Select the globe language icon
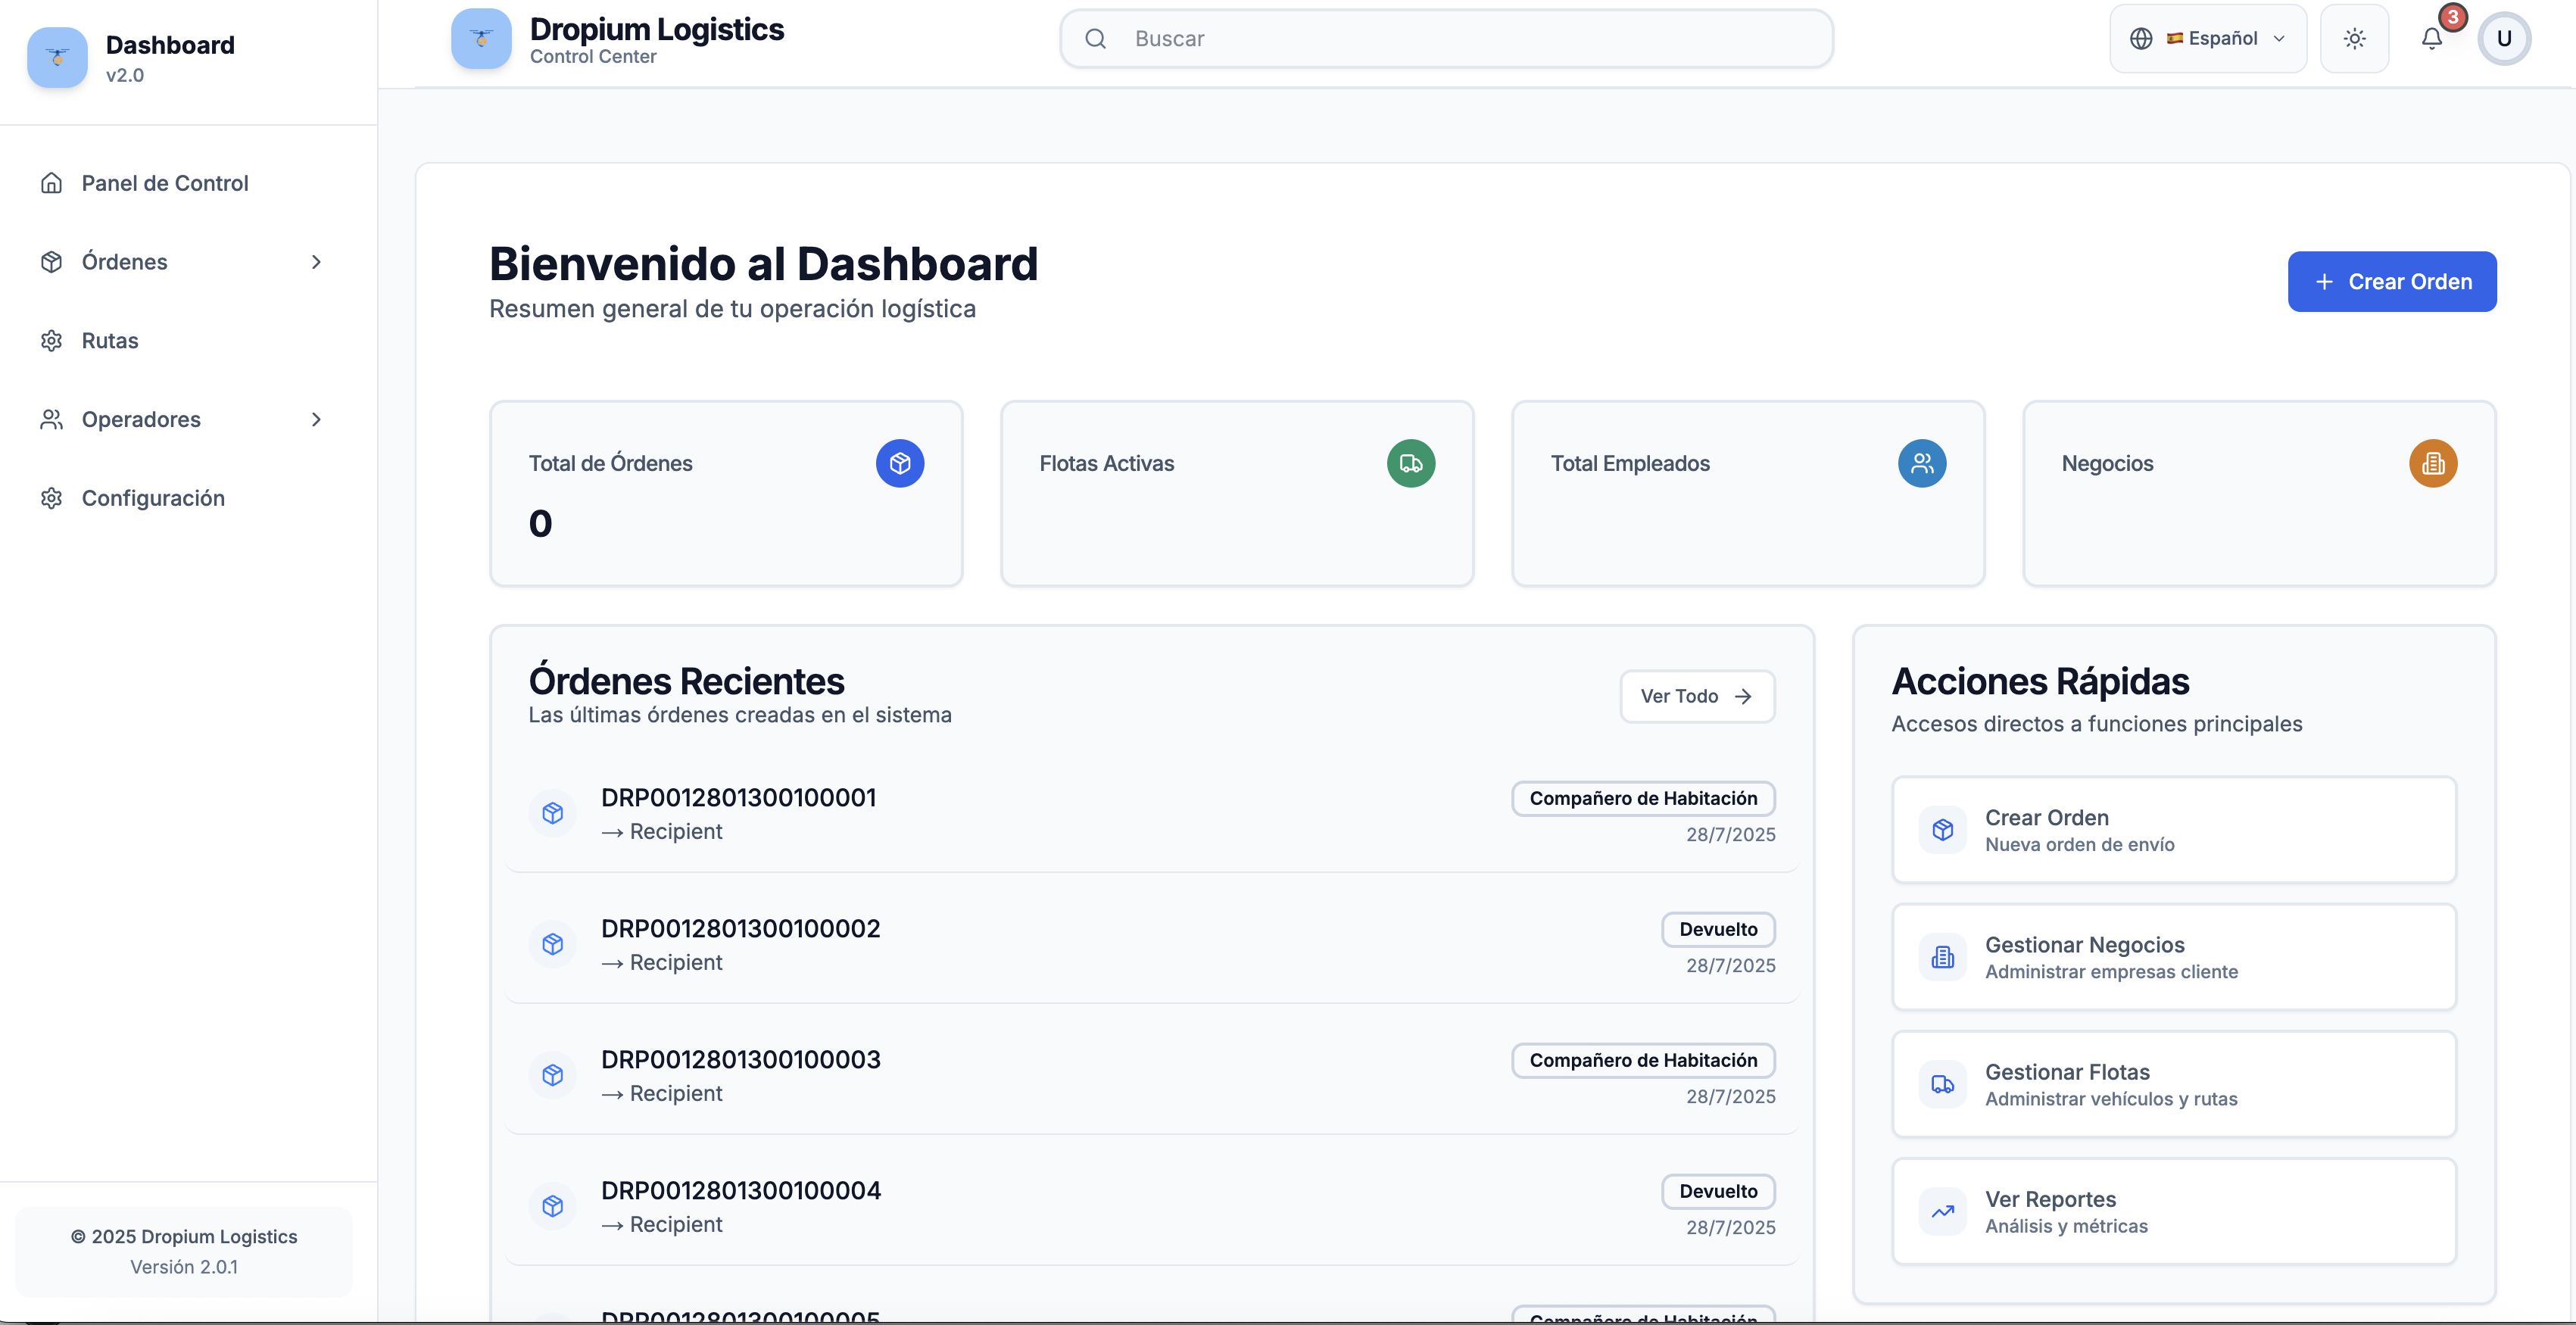This screenshot has height=1325, width=2576. [x=2141, y=38]
